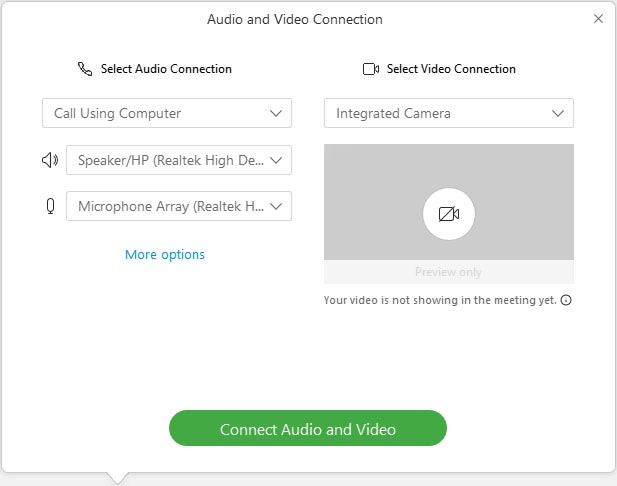Expand the Microphone Array input dropdown

coord(179,207)
